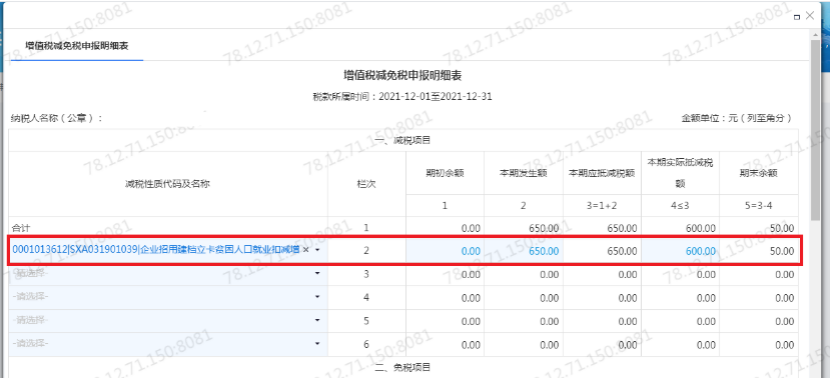Click the 期初余额 field in row 2
The image size is (832, 378).
click(x=445, y=251)
